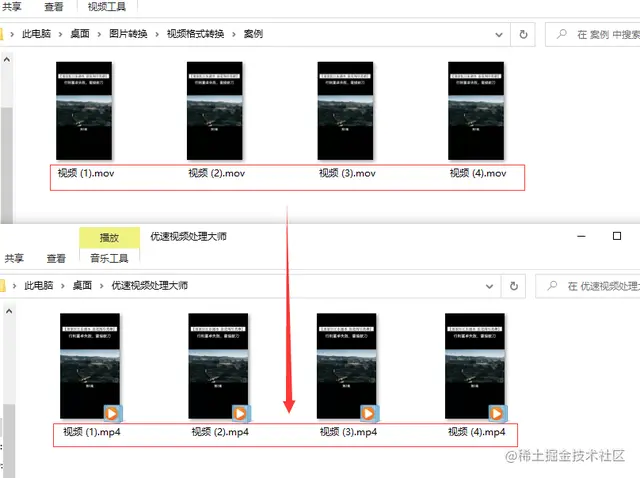Click file name 视频 (4).mov

pos(478,173)
